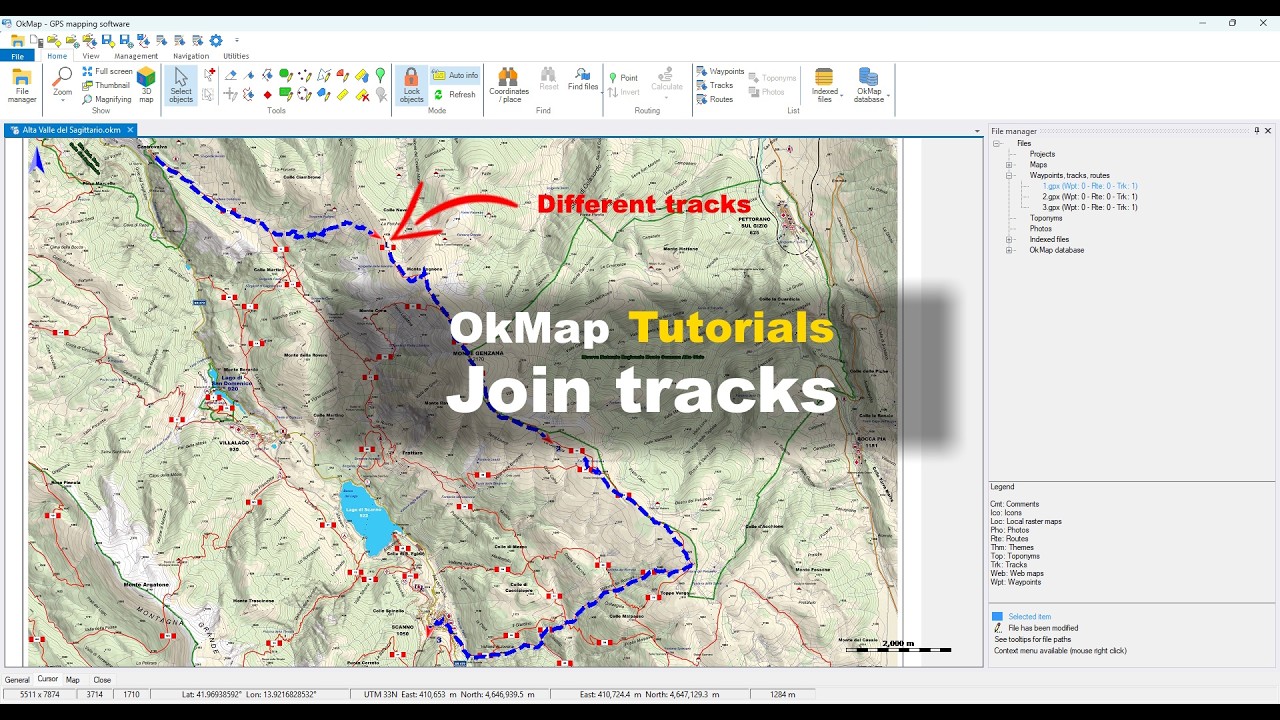Select 2.gpx in the file tree

[x=1090, y=197]
